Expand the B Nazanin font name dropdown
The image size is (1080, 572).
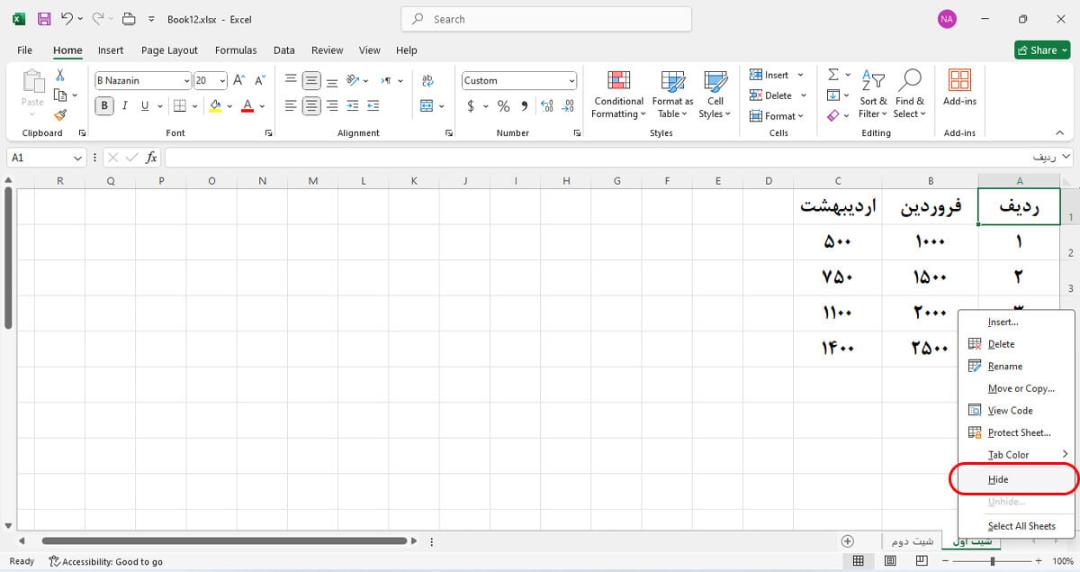186,81
